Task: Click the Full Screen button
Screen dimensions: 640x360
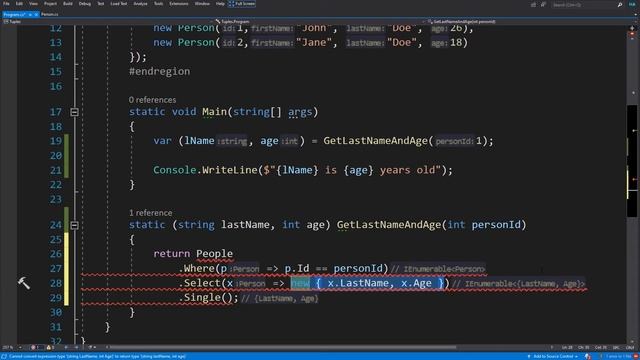Action: [x=242, y=4]
